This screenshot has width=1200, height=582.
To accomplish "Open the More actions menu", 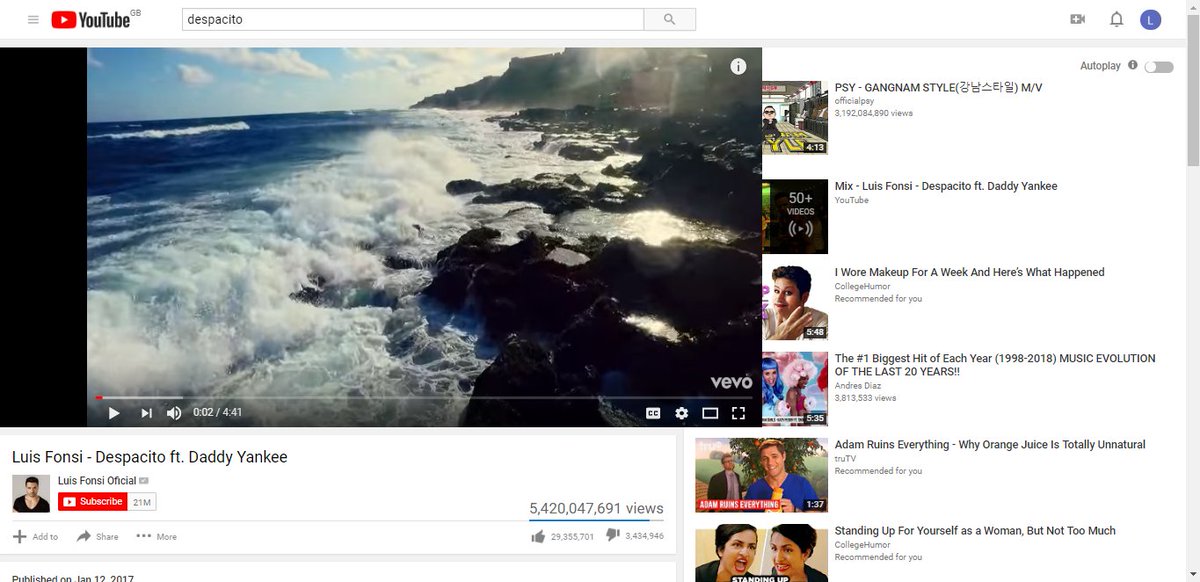I will (156, 537).
